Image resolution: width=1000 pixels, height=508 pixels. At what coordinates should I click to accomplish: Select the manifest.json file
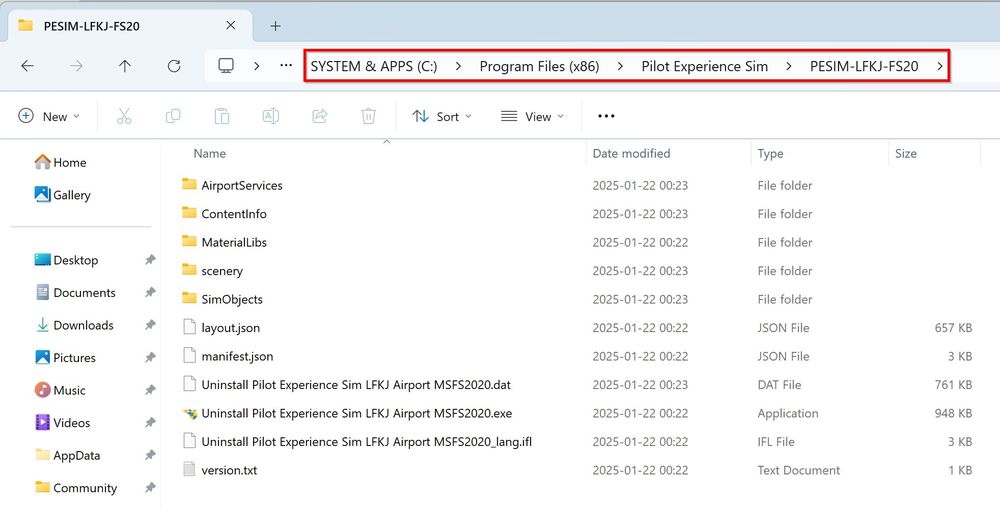[237, 356]
